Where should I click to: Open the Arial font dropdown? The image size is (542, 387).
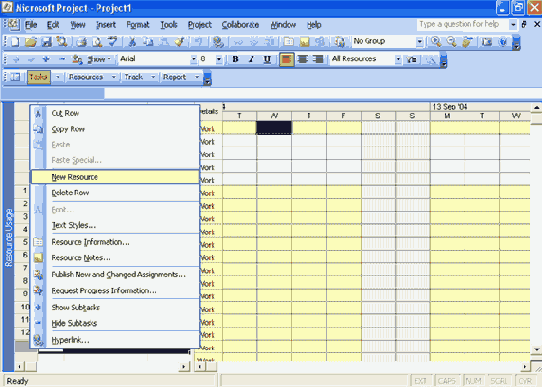pos(194,59)
